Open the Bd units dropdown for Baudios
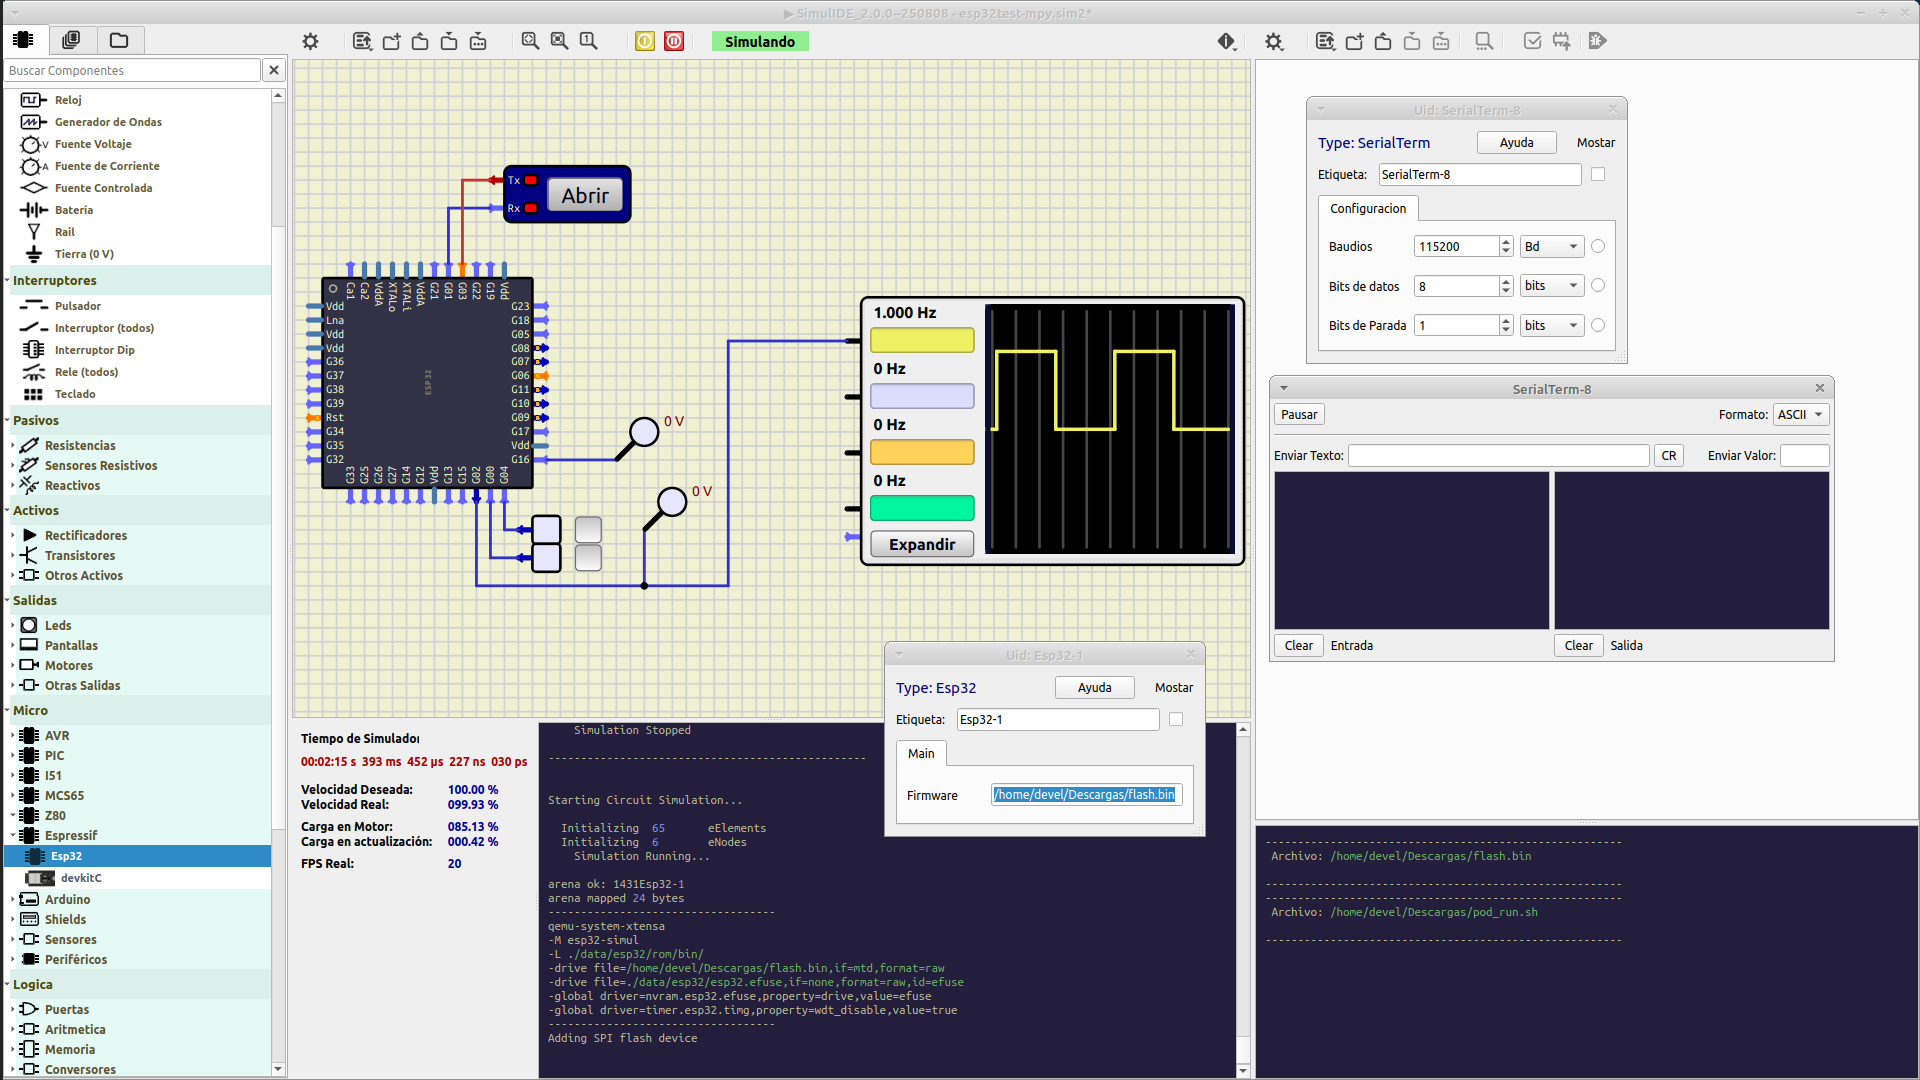Viewport: 1920px width, 1080px height. [x=1551, y=246]
